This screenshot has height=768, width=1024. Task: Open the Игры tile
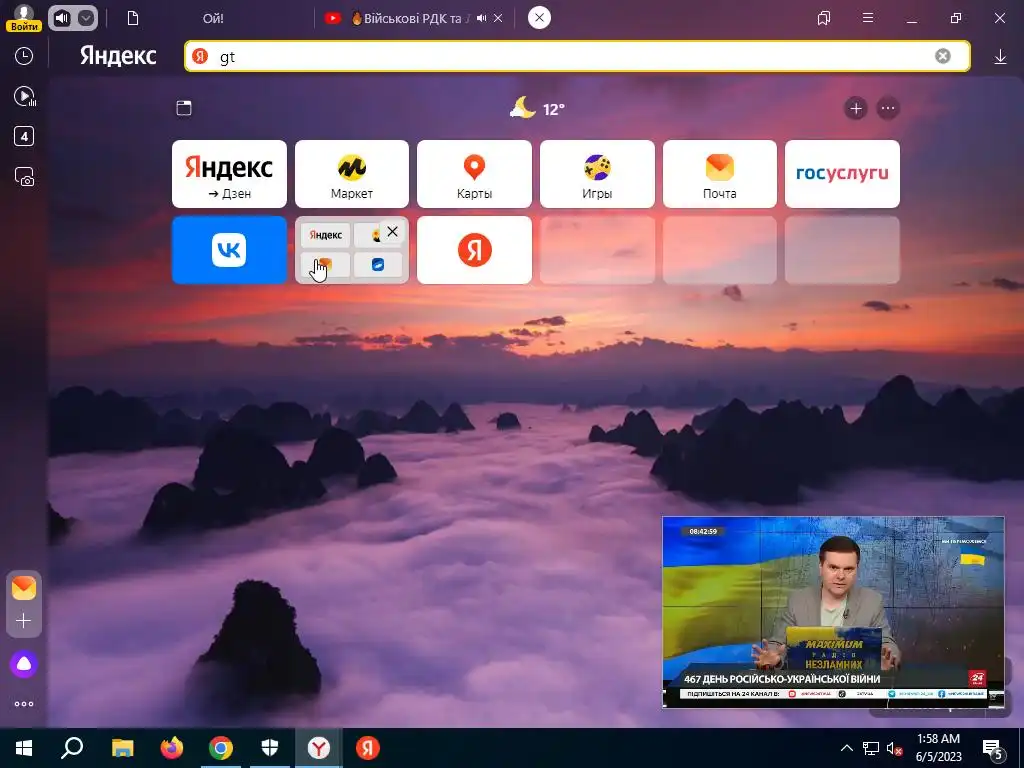coord(597,174)
